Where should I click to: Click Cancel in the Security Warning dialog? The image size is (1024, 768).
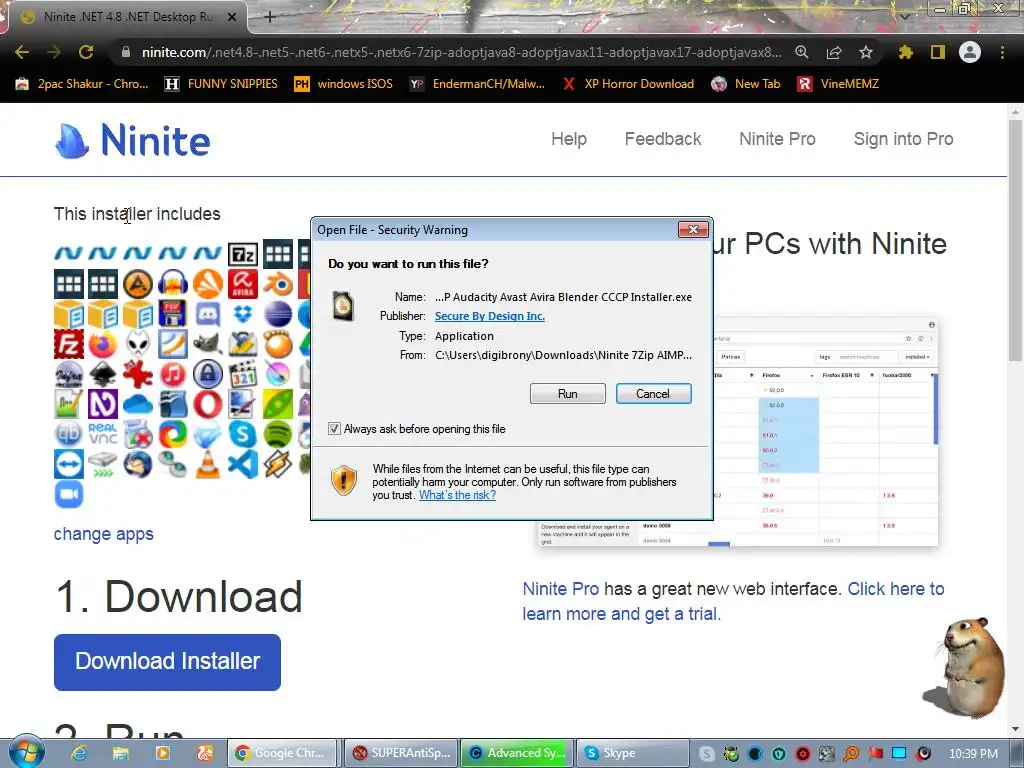coord(653,394)
